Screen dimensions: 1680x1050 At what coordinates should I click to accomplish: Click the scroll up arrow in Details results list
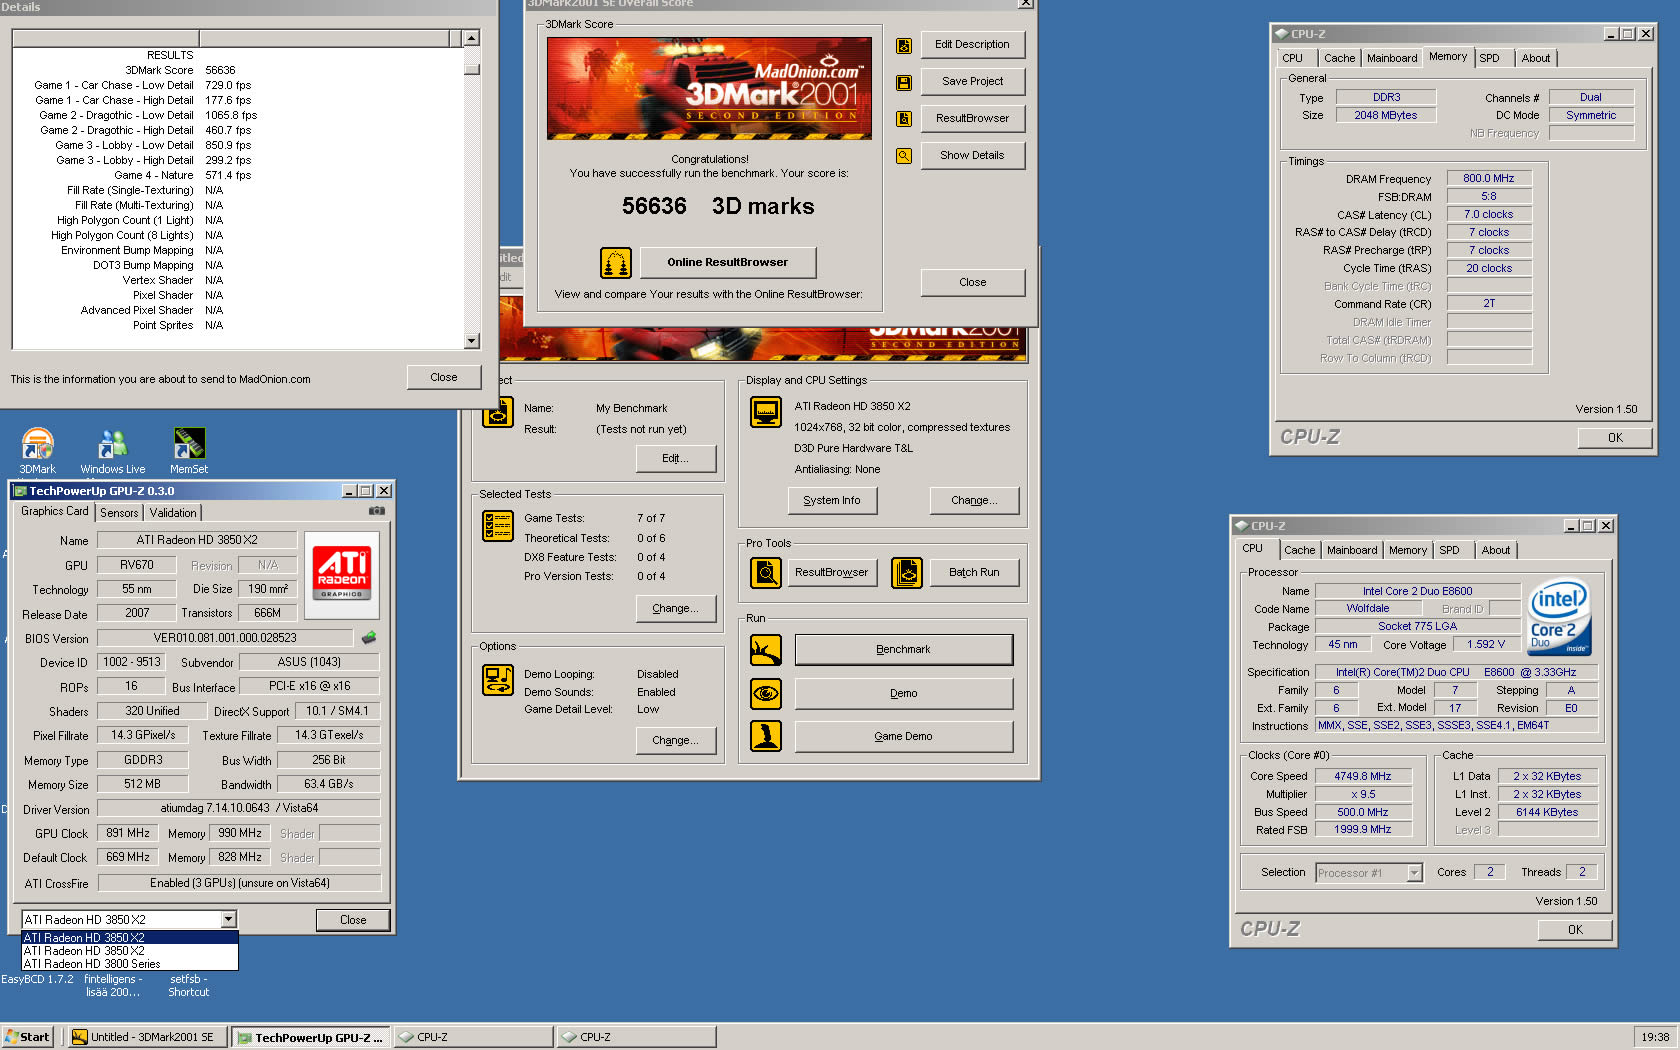click(x=472, y=38)
